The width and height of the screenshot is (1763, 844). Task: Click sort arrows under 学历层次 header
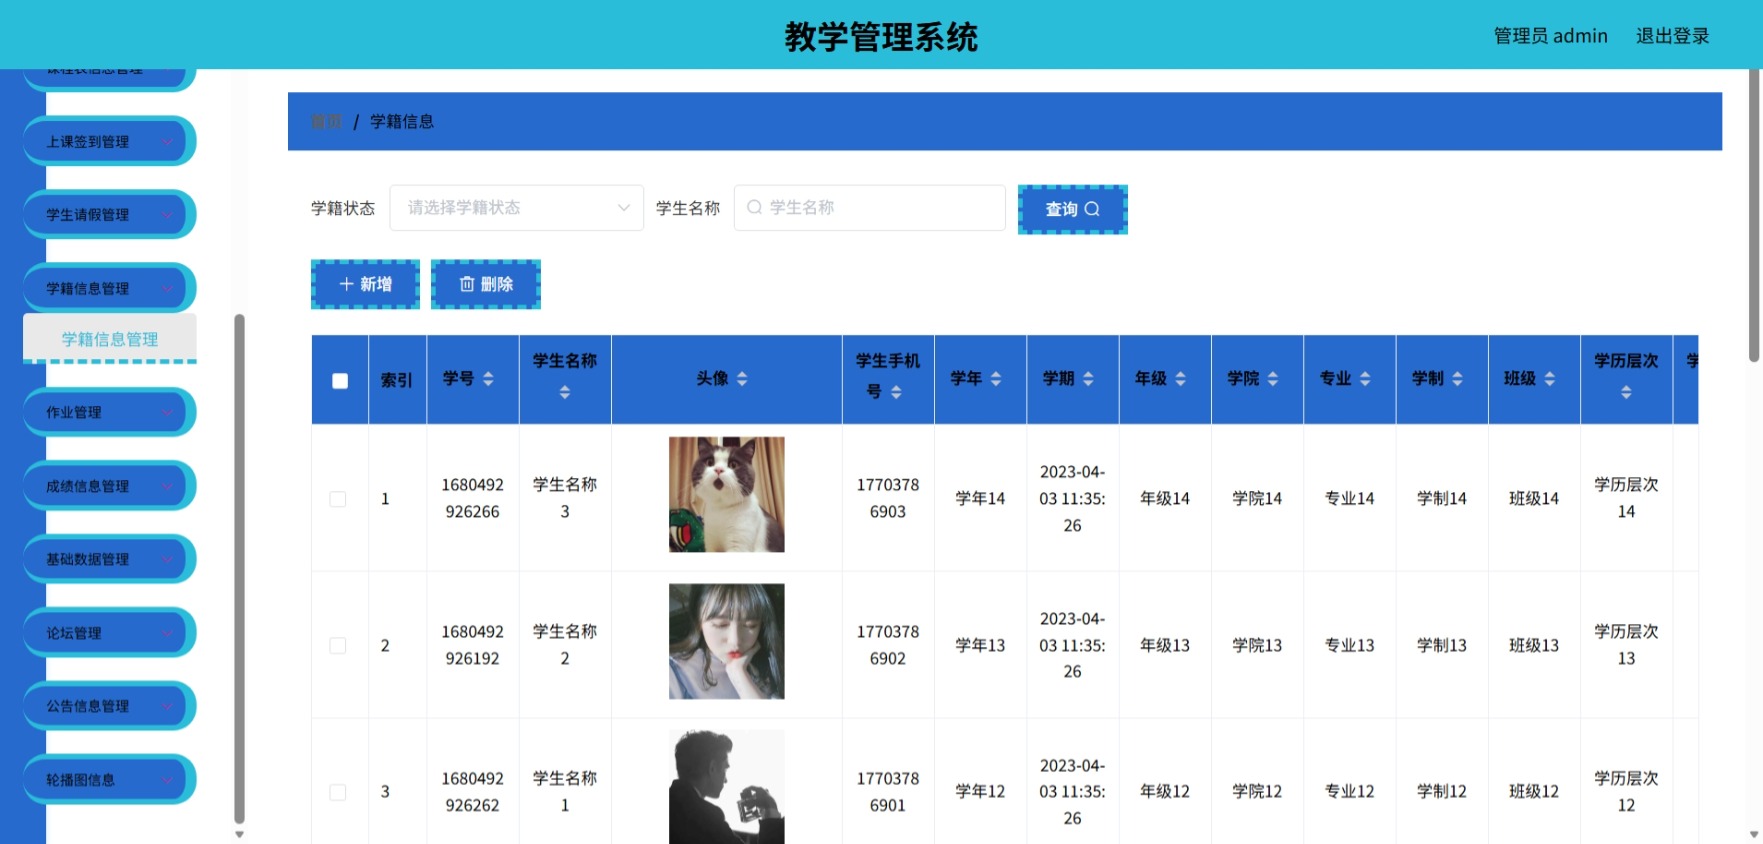click(x=1626, y=393)
